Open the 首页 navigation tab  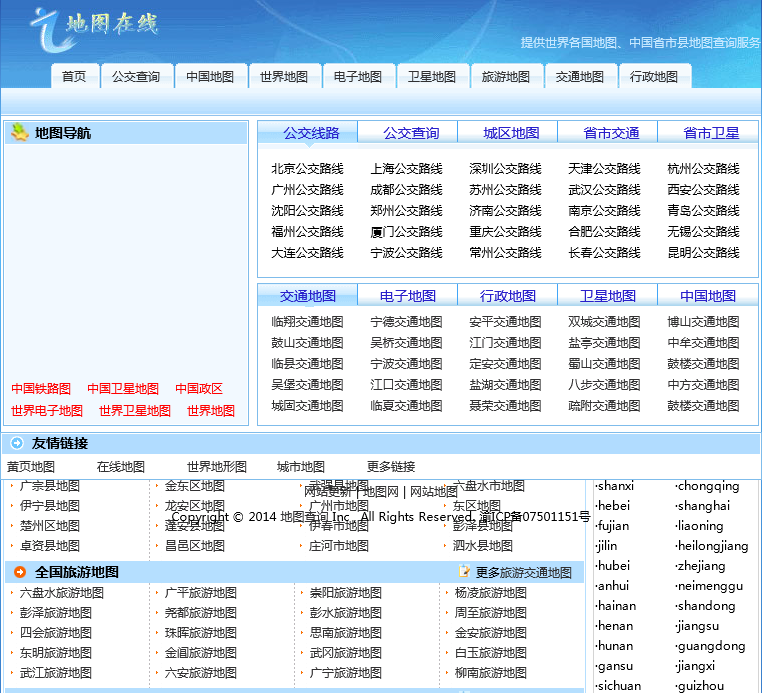pos(74,76)
